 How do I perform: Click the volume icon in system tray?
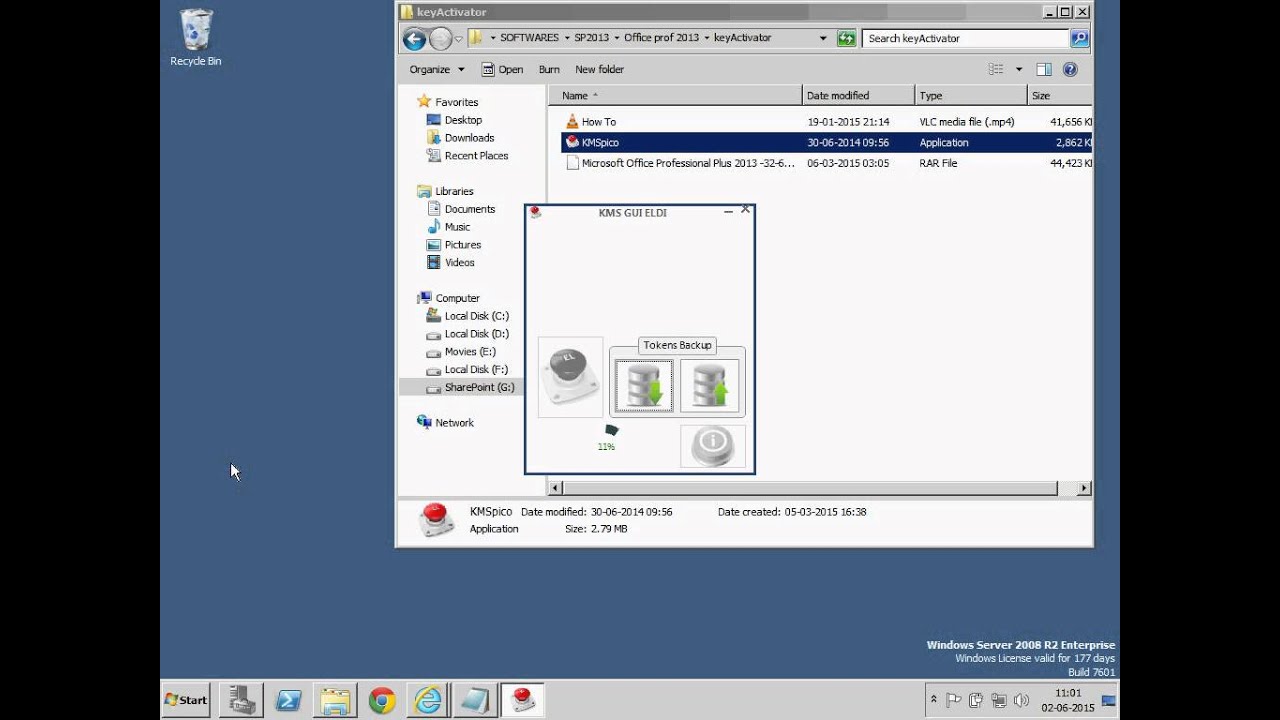[x=1020, y=700]
